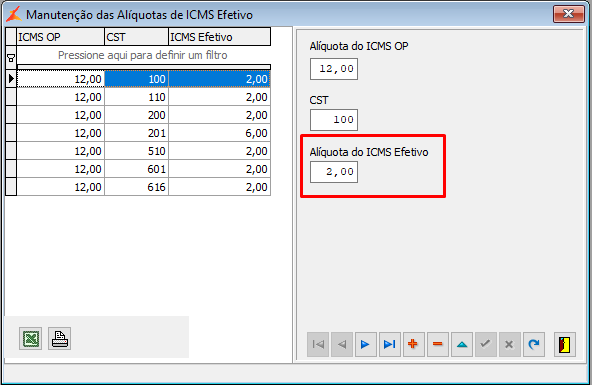
Task: Open the filter icon beside the filter row
Action: click(11, 58)
